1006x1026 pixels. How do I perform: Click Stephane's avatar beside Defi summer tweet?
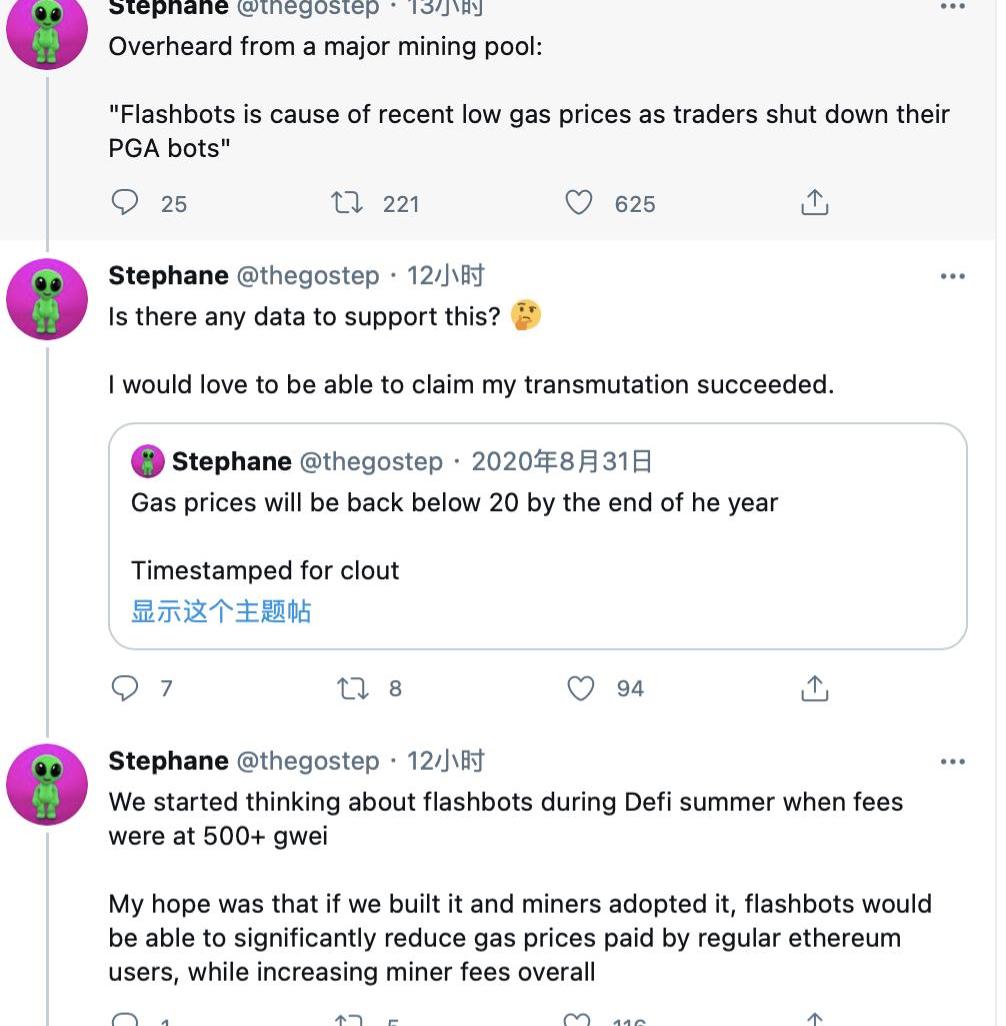(x=47, y=784)
